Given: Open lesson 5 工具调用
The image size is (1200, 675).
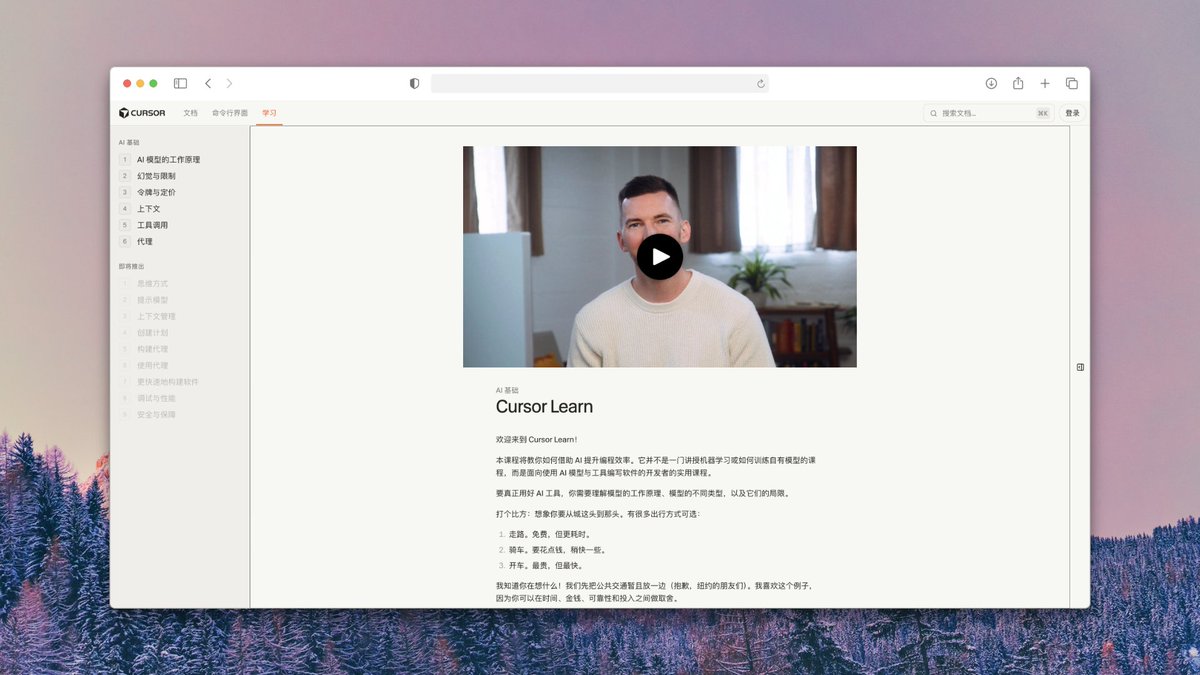Looking at the screenshot, I should tap(152, 225).
